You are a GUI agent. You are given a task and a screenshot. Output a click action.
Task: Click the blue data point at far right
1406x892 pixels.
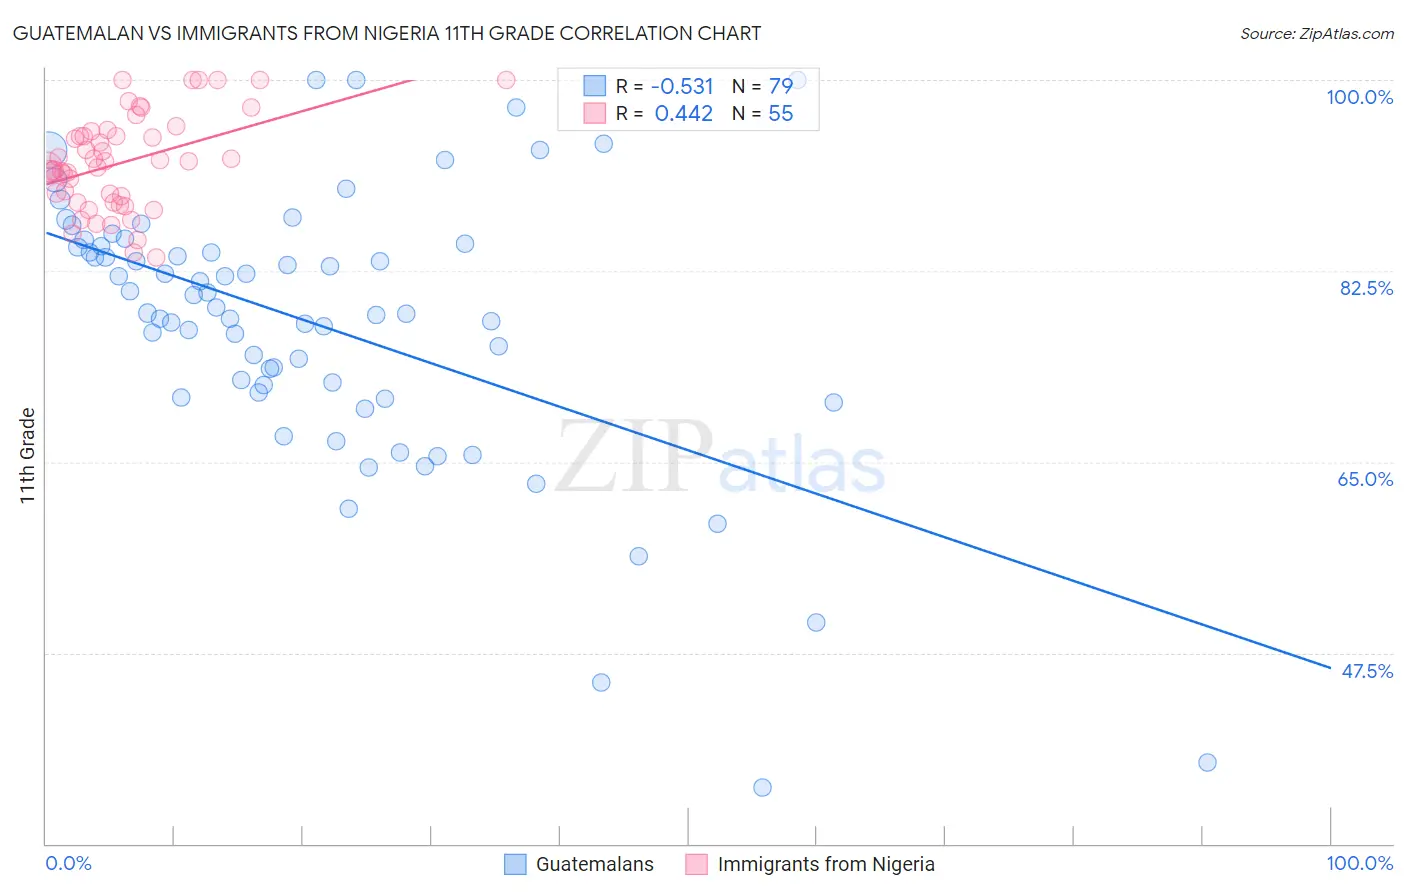(x=1207, y=762)
